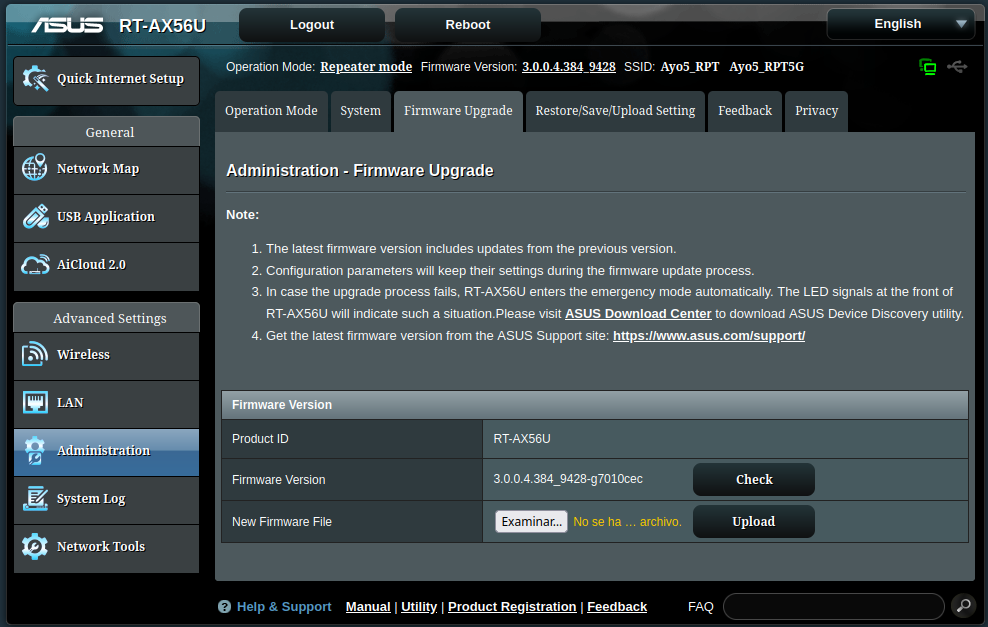The width and height of the screenshot is (988, 627).
Task: Click the Ayo5_RPT SSID text
Action: 689,67
